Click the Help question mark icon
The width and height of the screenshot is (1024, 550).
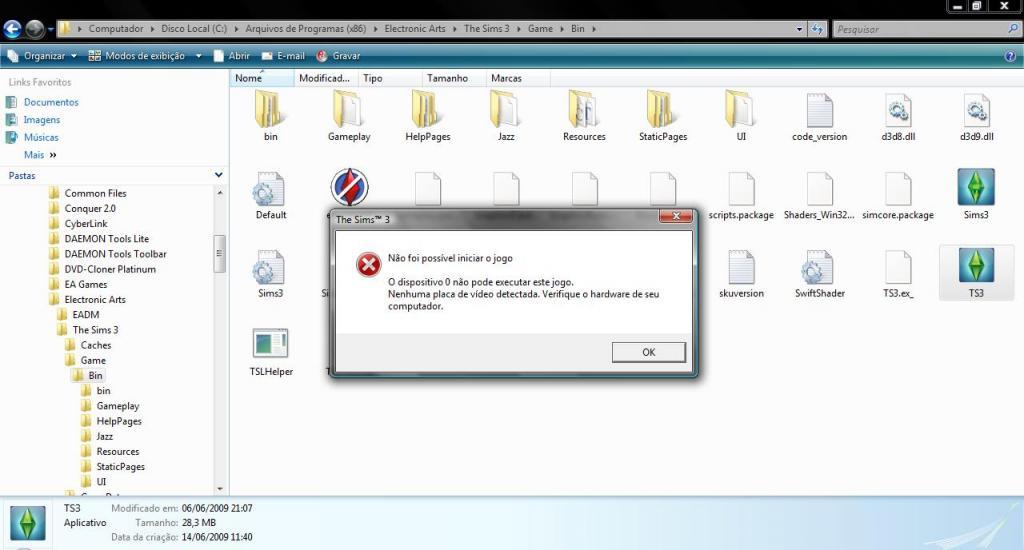[x=1010, y=56]
